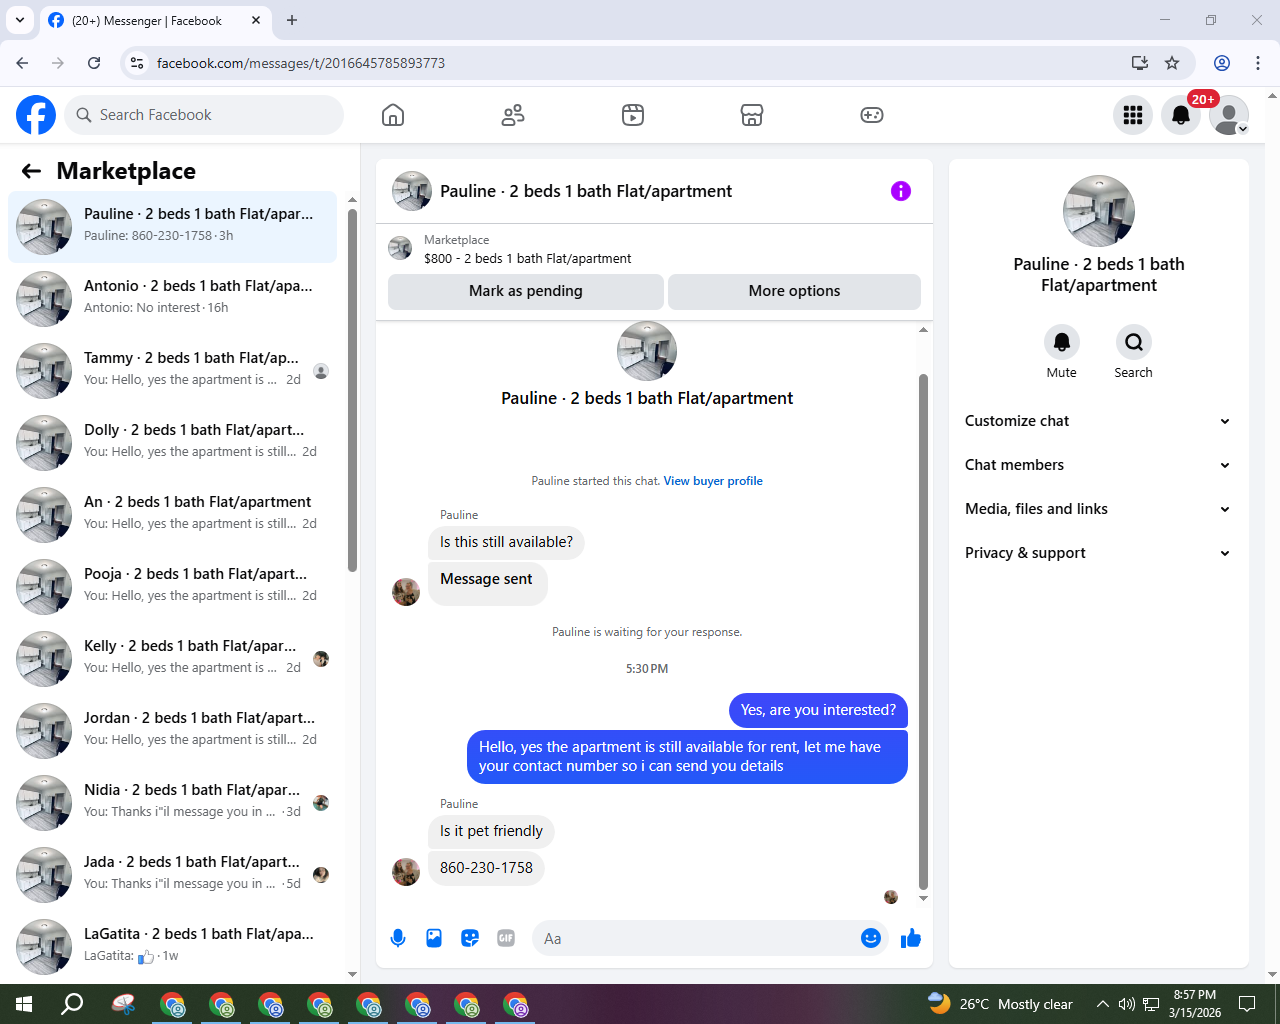Viewport: 1280px width, 1024px height.
Task: Click the conversation list vertical scrollbar
Action: (352, 390)
